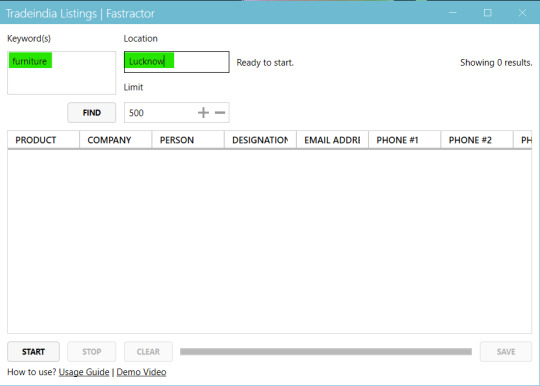Sort by the PHONE #2 column header
The width and height of the screenshot is (540, 386).
click(x=477, y=140)
